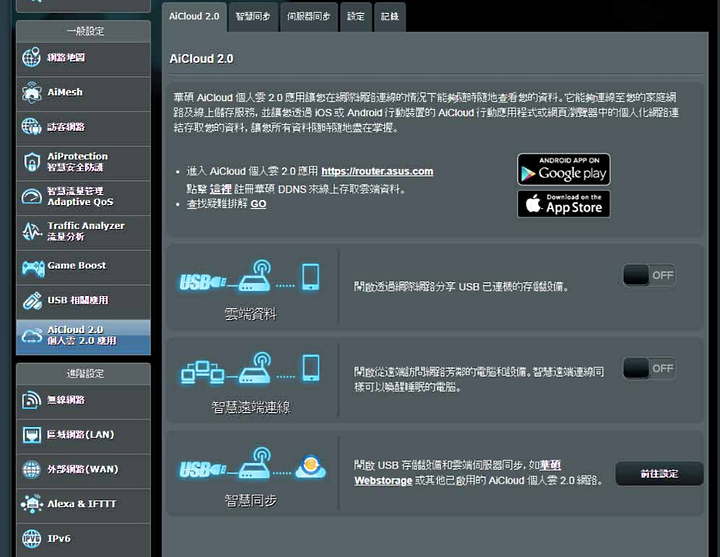Open the 伺服器同步 tab
Viewport: 720px width, 557px height.
tap(309, 17)
